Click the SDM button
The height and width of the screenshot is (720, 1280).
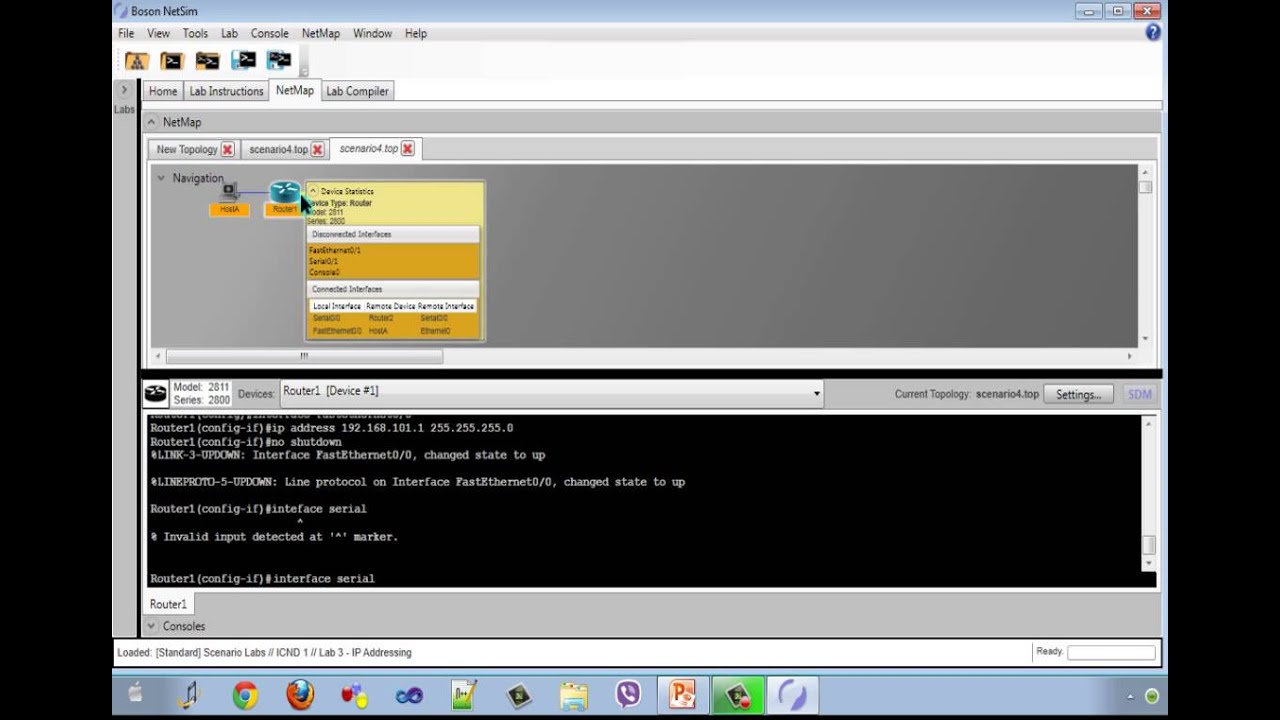click(1140, 394)
